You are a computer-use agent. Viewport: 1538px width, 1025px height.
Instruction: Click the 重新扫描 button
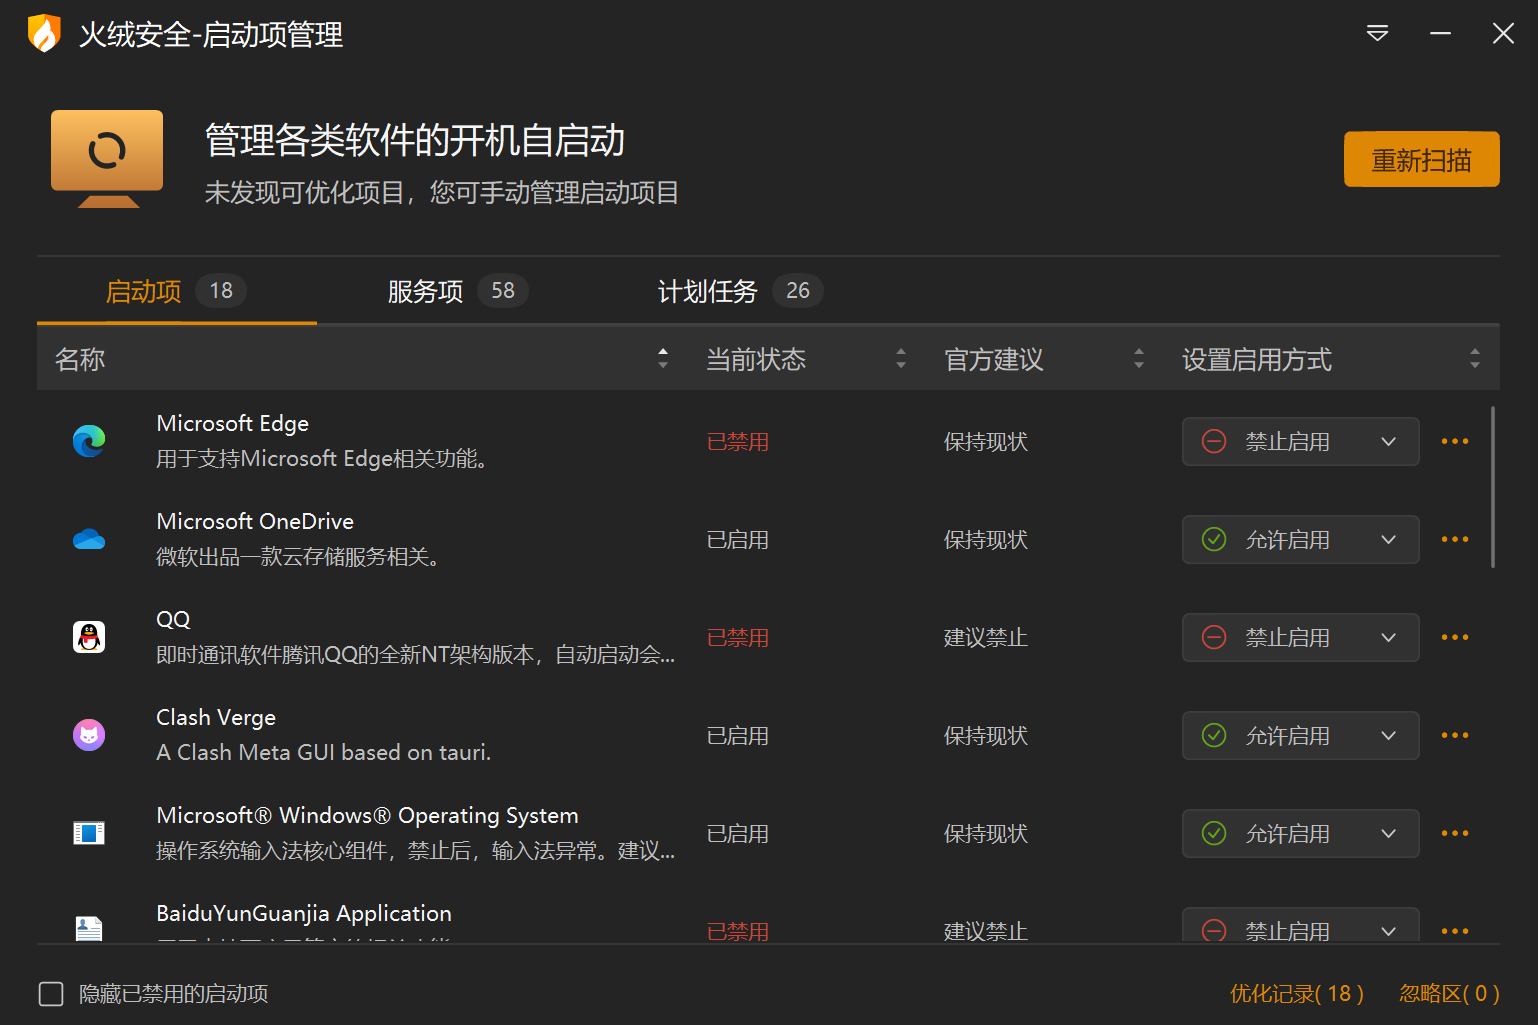pyautogui.click(x=1421, y=159)
